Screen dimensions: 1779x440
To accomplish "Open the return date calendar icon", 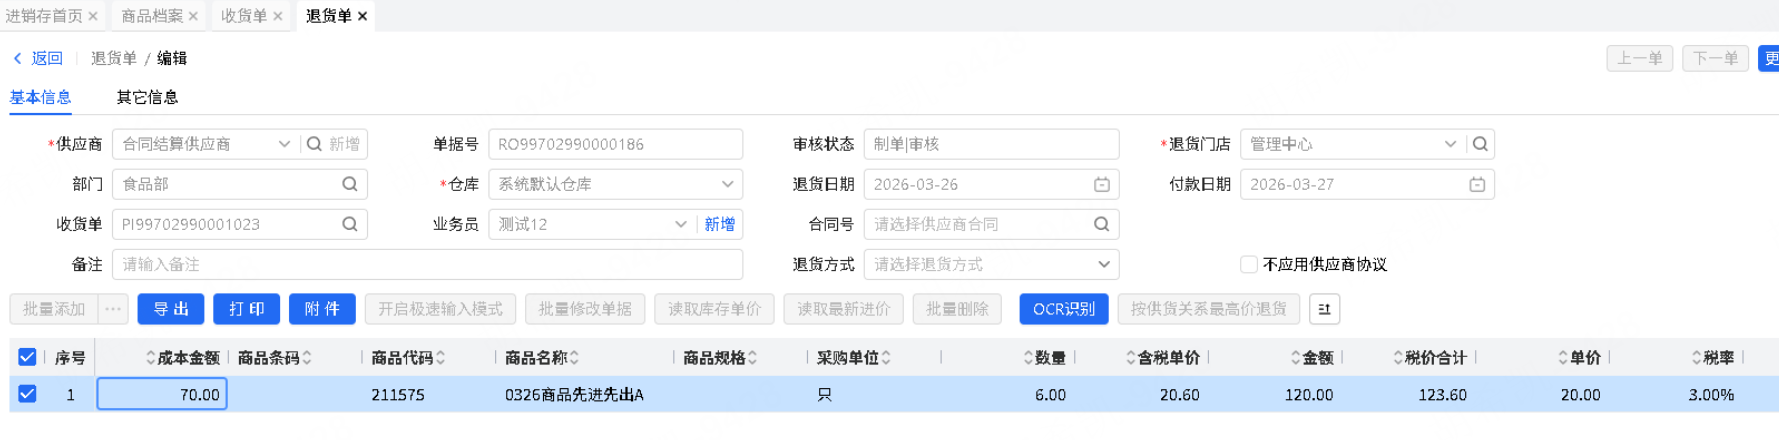I will [1101, 184].
